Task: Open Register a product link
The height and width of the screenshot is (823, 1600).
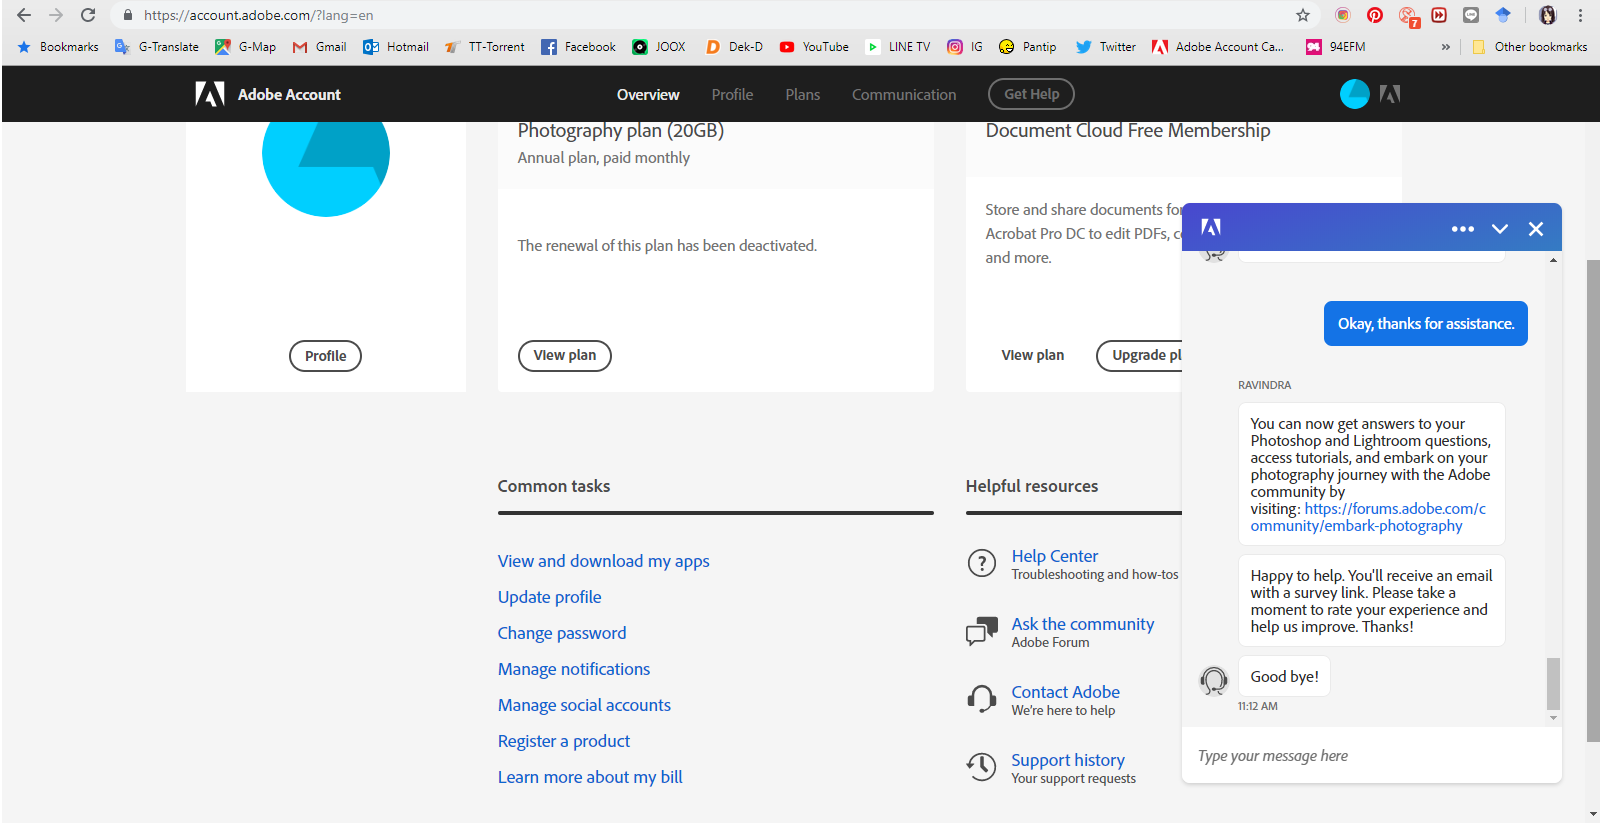Action: [x=564, y=741]
